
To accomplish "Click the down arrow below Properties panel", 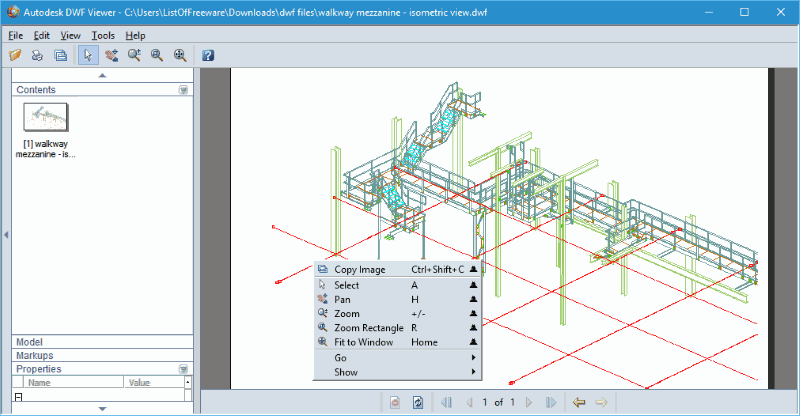I will coord(102,408).
